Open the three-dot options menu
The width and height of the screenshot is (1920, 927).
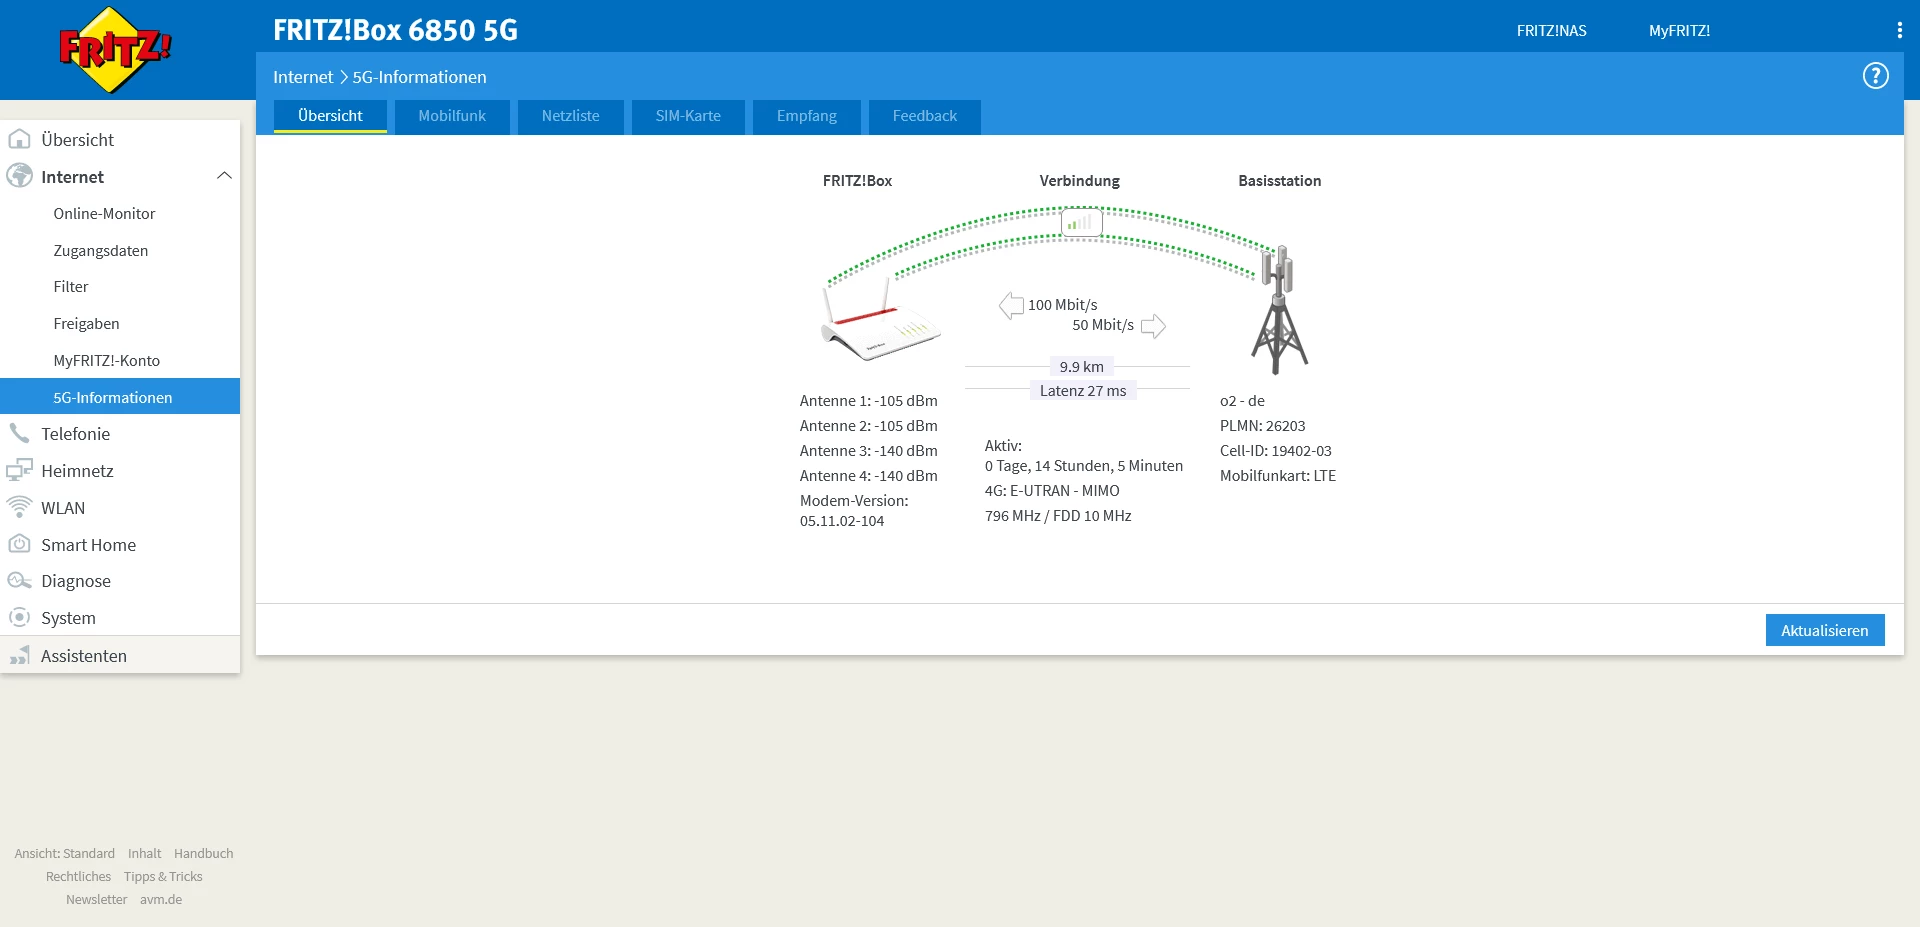[1899, 31]
